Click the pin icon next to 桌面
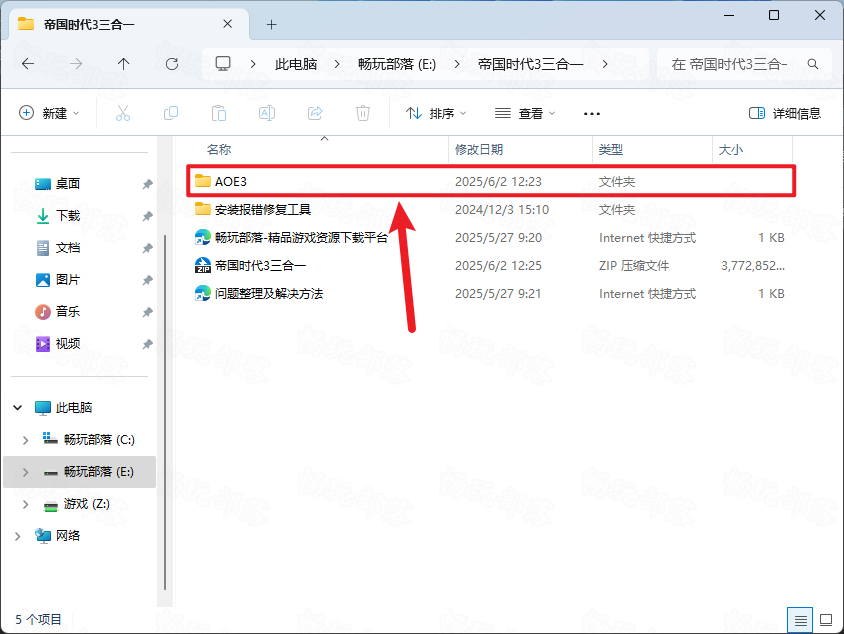 point(147,185)
